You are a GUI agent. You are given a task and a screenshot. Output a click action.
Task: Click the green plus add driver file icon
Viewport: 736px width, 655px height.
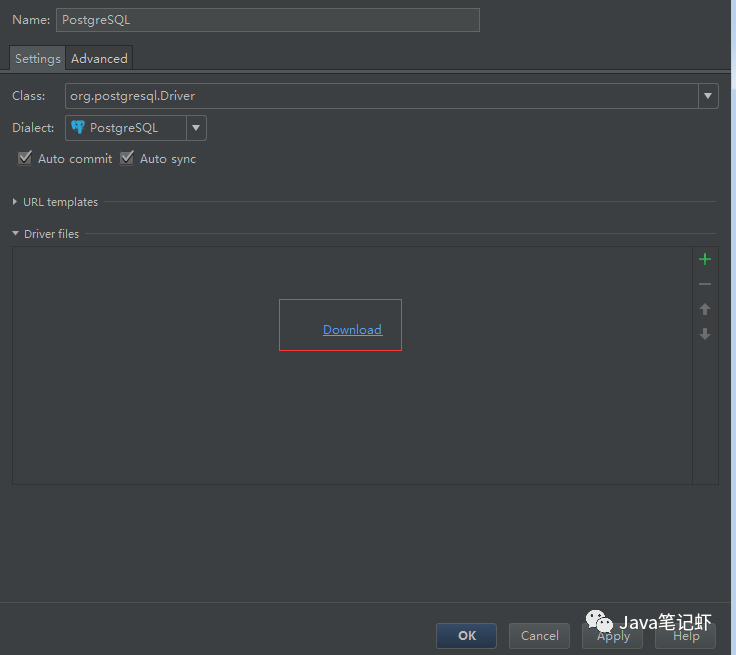click(705, 259)
